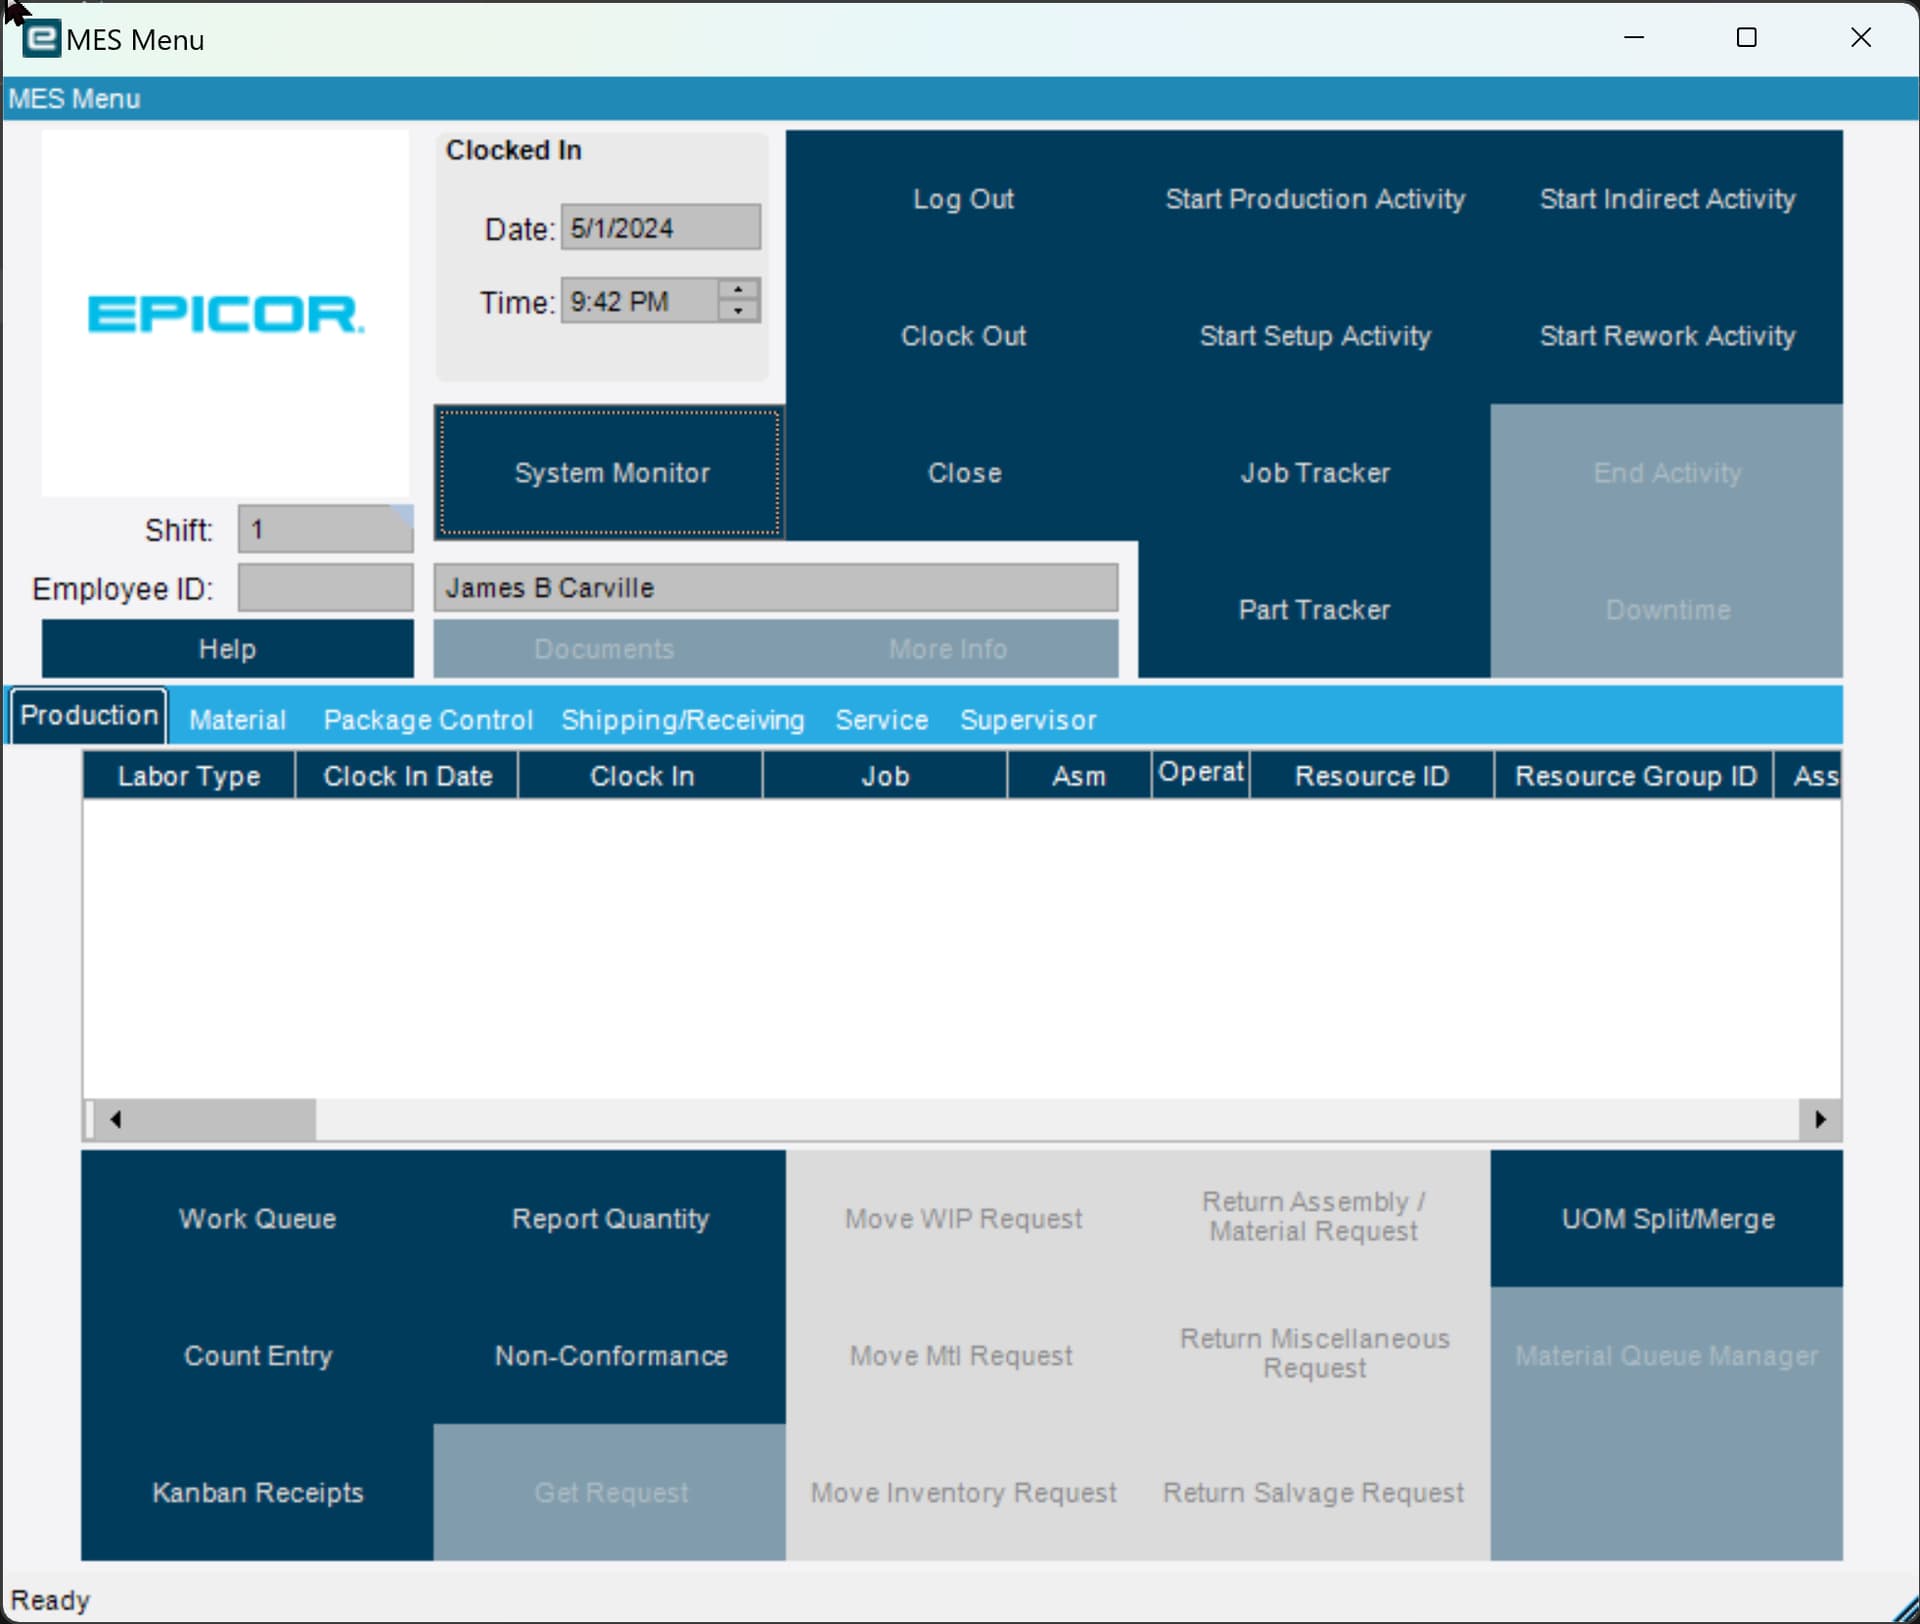Viewport: 1920px width, 1624px height.
Task: Launch the Job Tracker
Action: click(x=1314, y=473)
